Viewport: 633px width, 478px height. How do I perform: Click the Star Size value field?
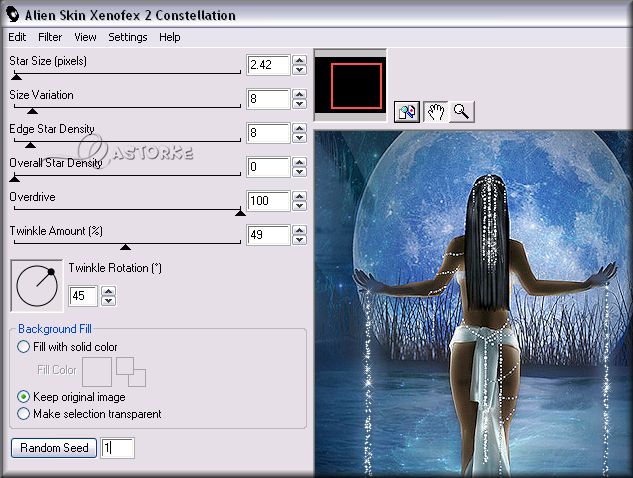[268, 65]
